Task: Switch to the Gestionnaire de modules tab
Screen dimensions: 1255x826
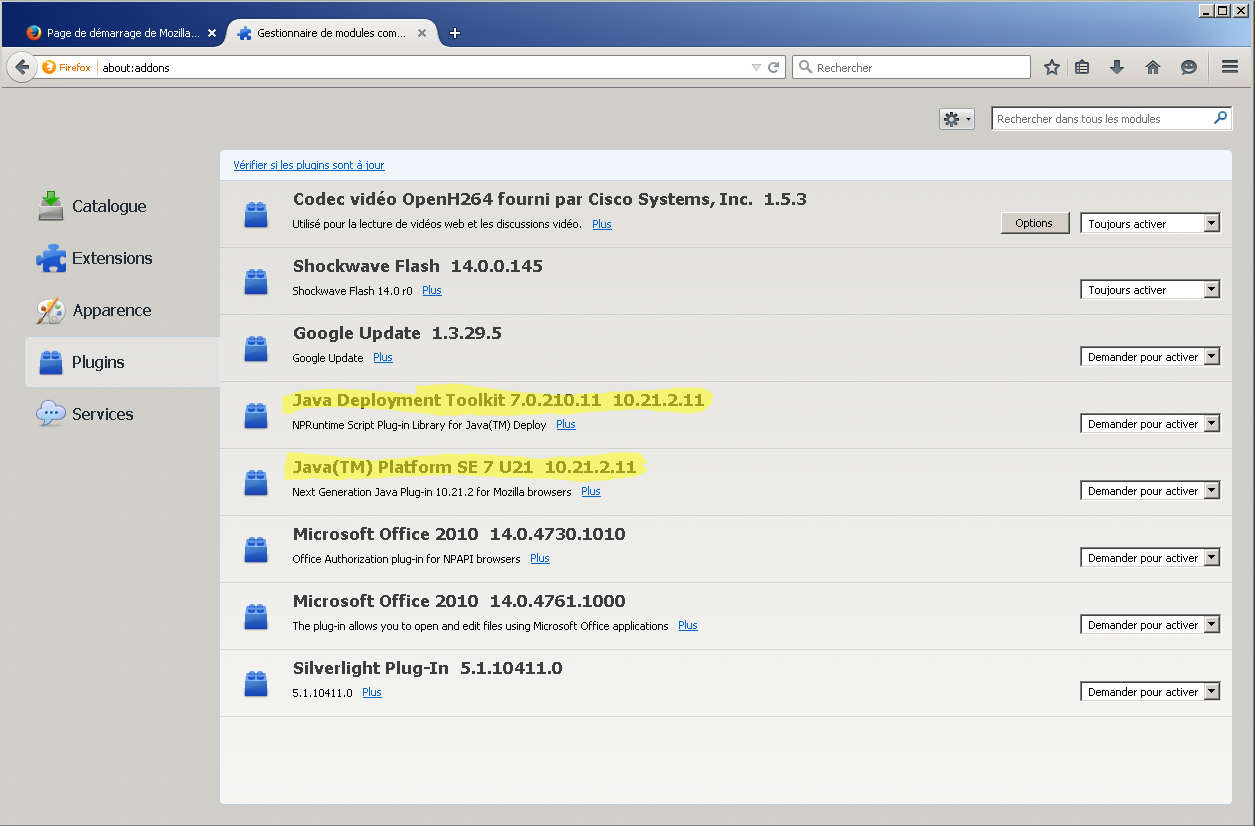Action: (x=330, y=32)
